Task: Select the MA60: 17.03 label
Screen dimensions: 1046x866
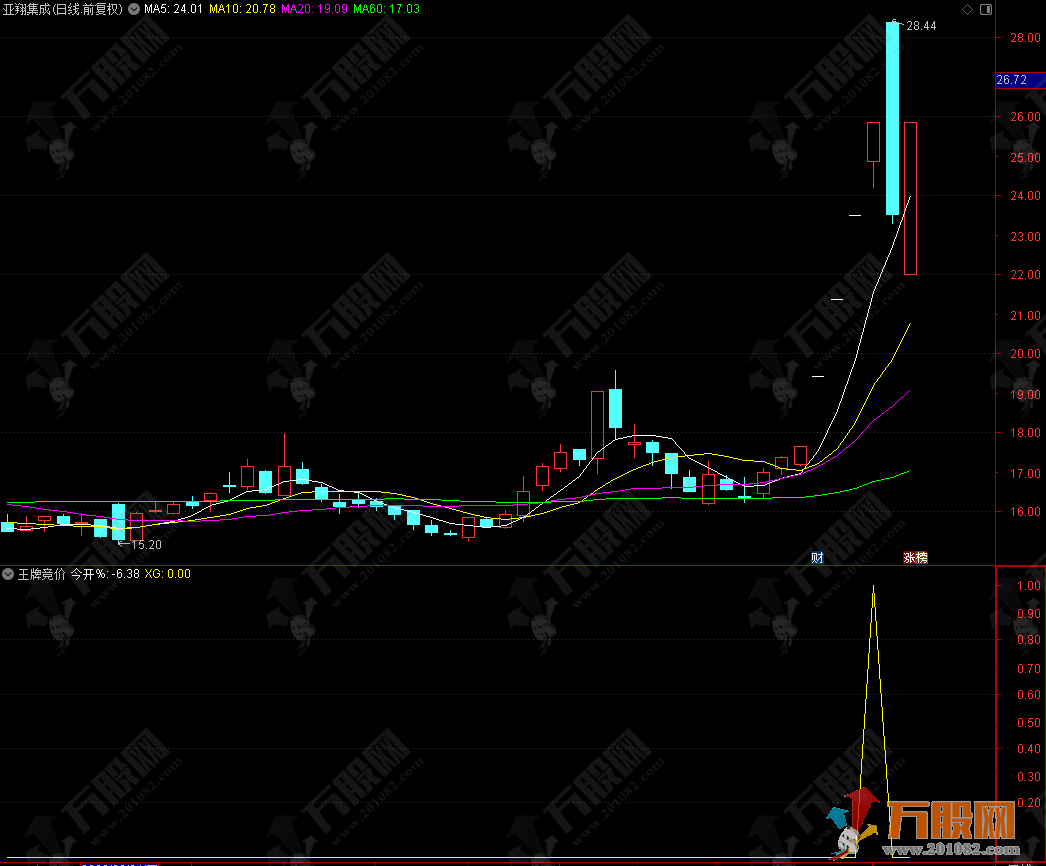Action: click(x=386, y=9)
